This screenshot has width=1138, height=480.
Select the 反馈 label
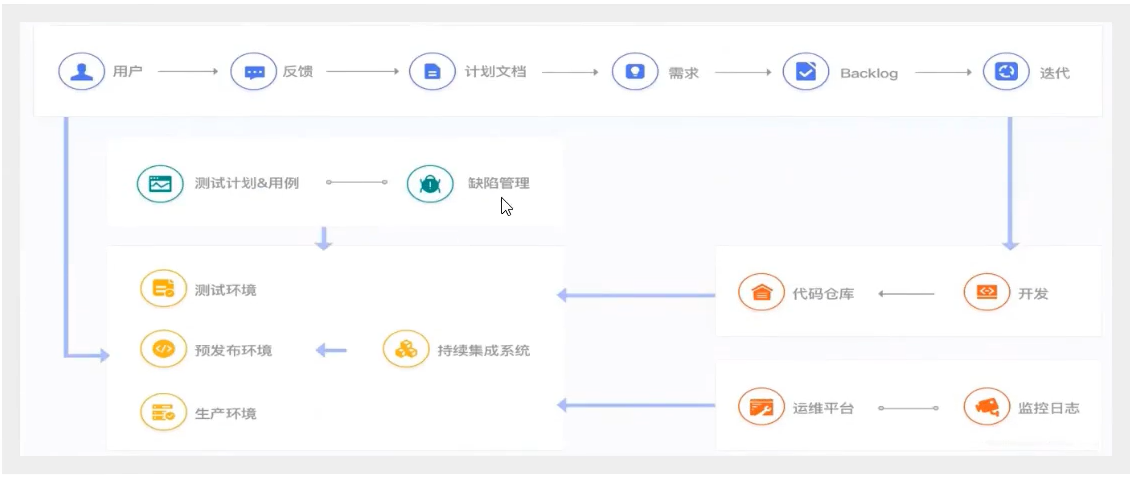[x=298, y=72]
